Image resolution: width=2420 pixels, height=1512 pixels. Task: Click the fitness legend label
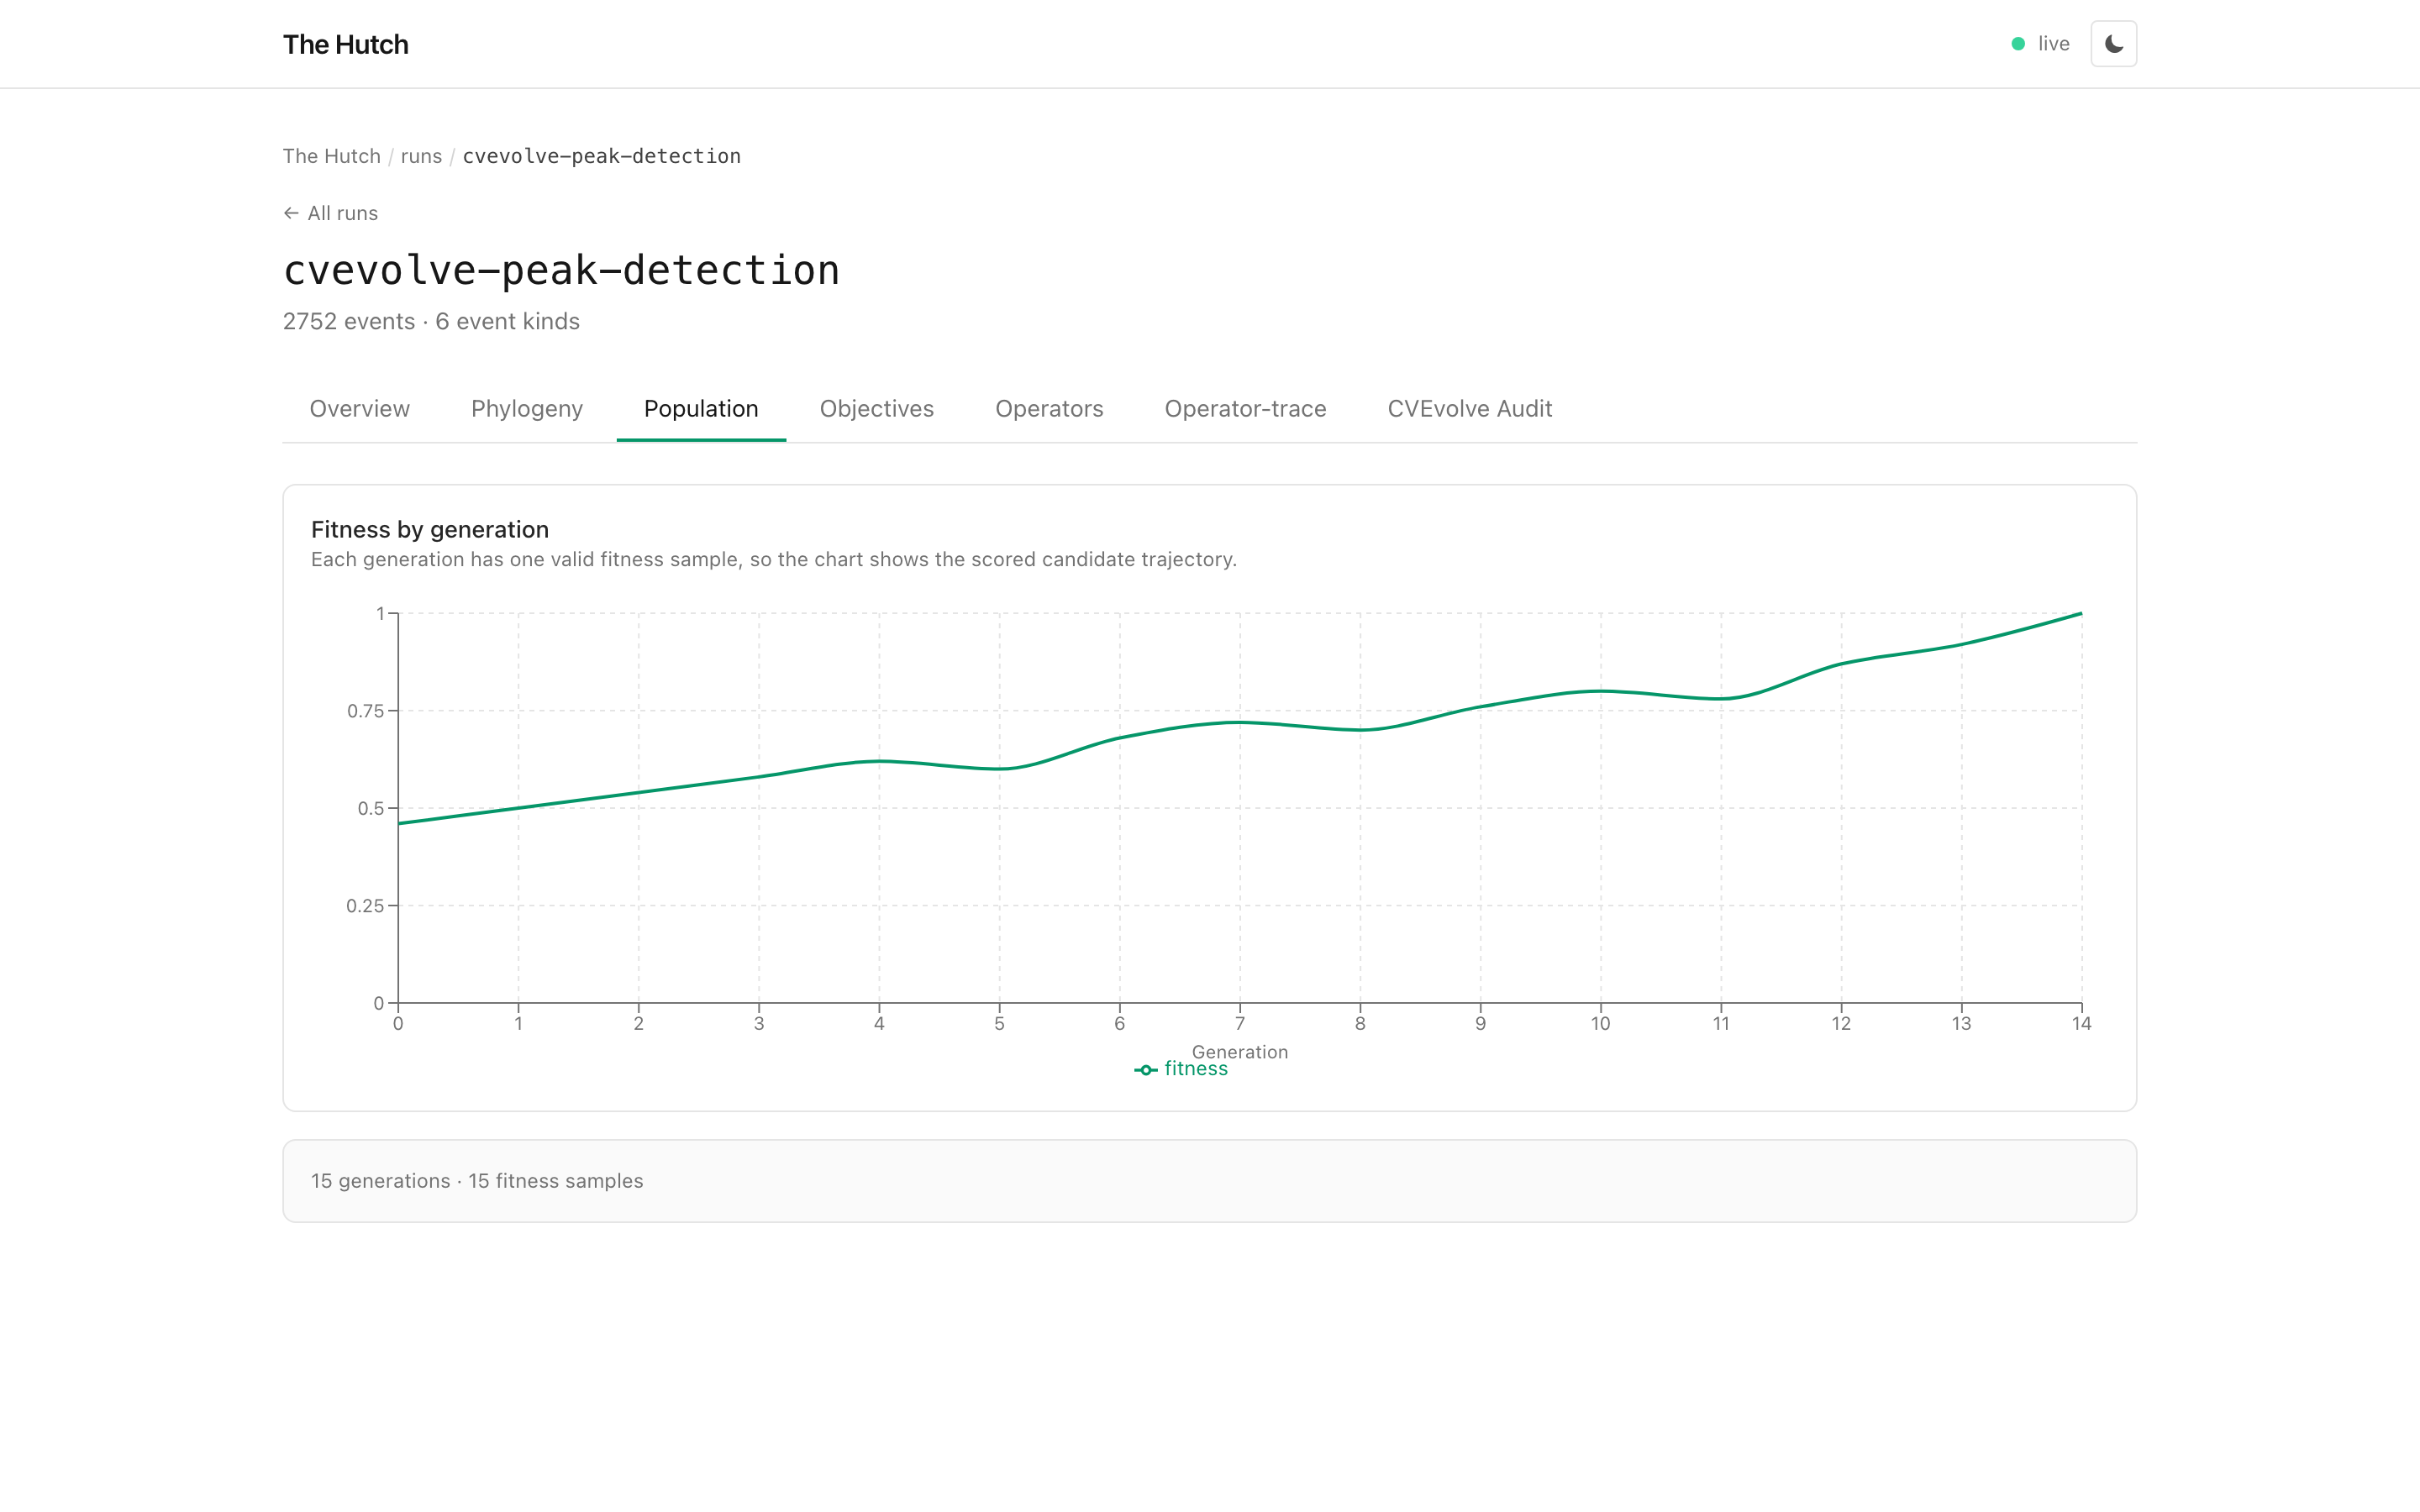(1196, 1069)
